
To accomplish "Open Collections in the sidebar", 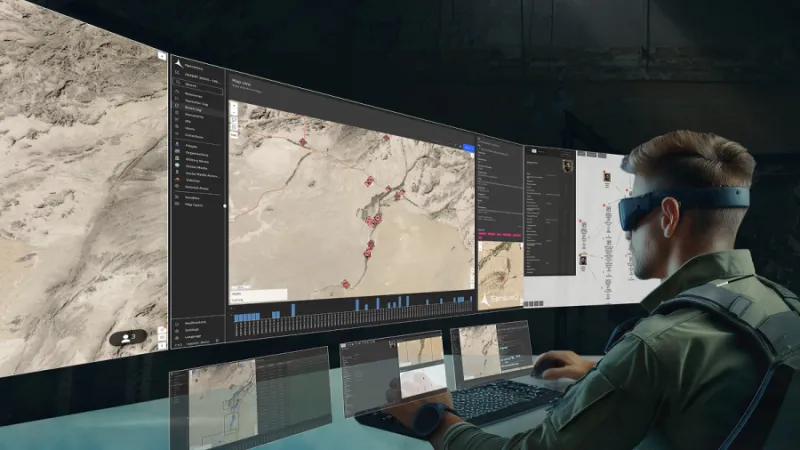I will [194, 136].
